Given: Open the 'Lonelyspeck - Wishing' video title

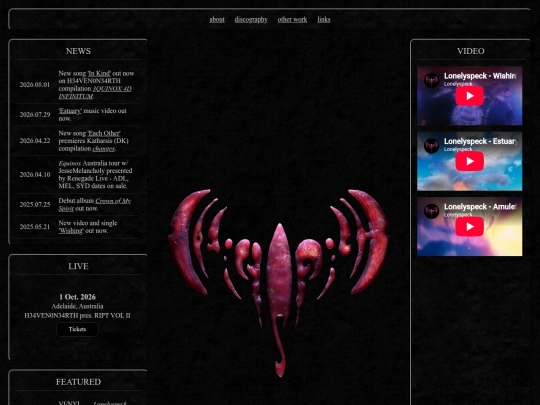Looking at the screenshot, I should coord(480,76).
